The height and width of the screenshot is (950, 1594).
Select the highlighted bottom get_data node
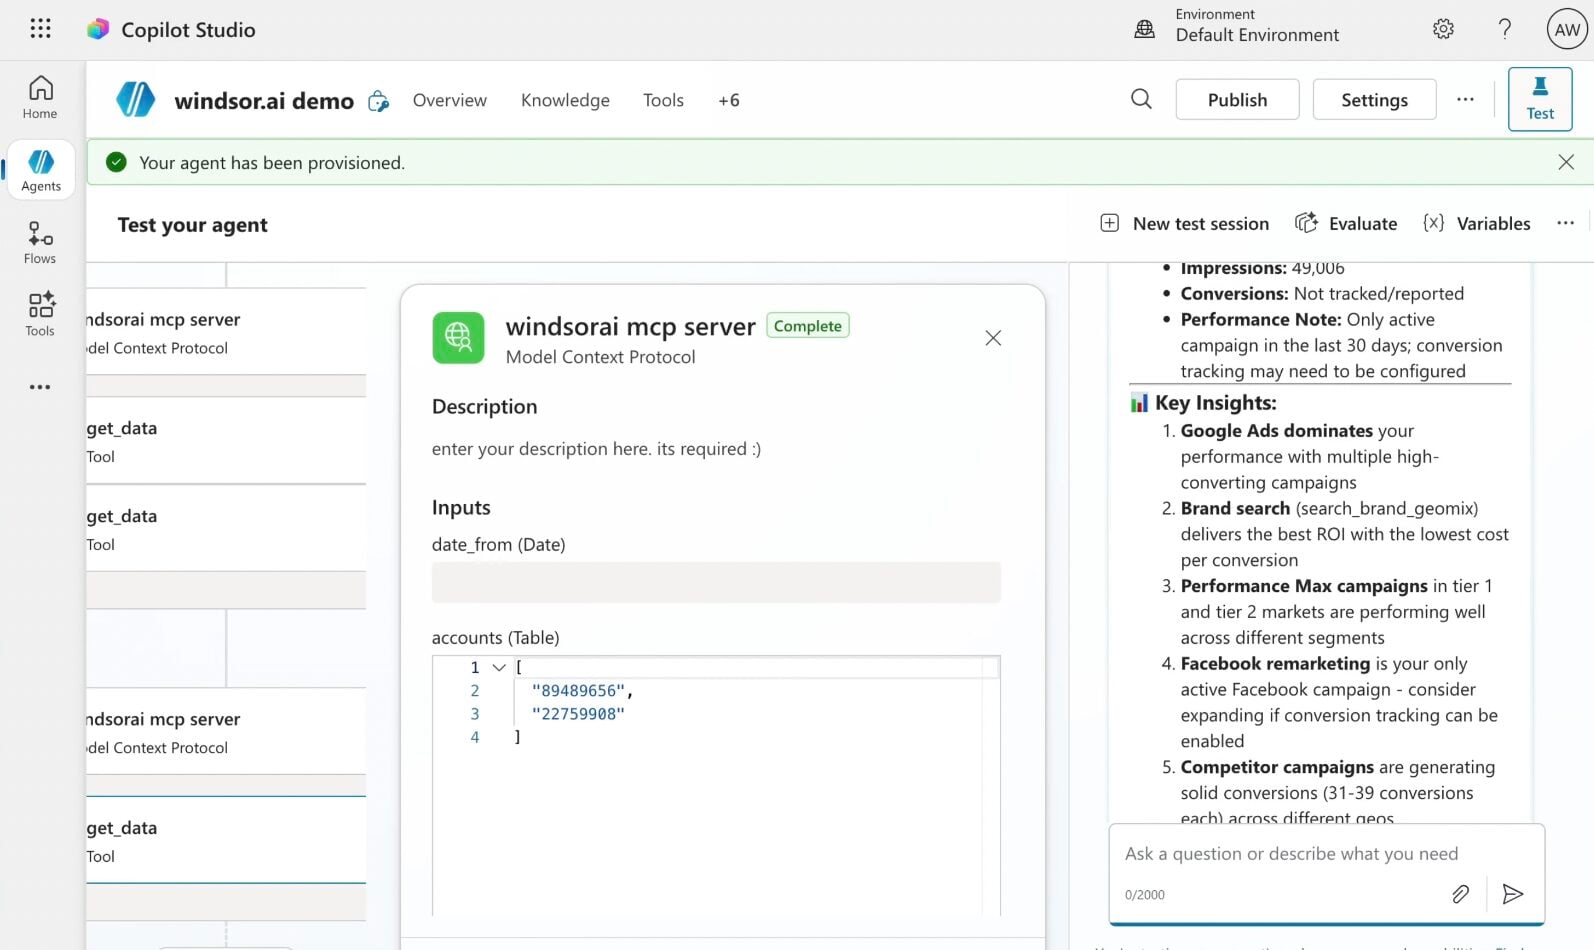226,840
